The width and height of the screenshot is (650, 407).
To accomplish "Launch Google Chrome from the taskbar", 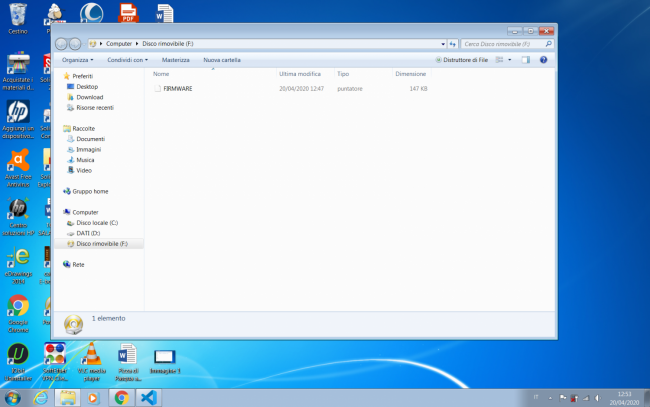I will point(121,396).
